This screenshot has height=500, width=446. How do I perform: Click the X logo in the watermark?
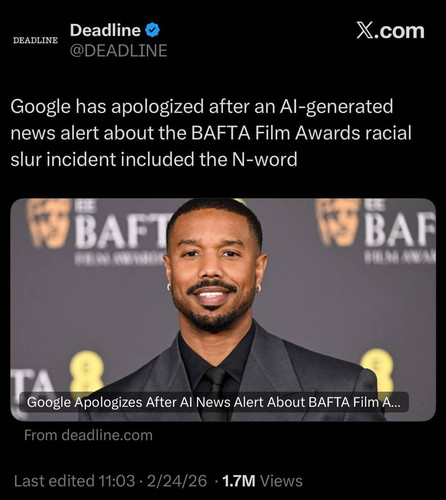coord(365,31)
